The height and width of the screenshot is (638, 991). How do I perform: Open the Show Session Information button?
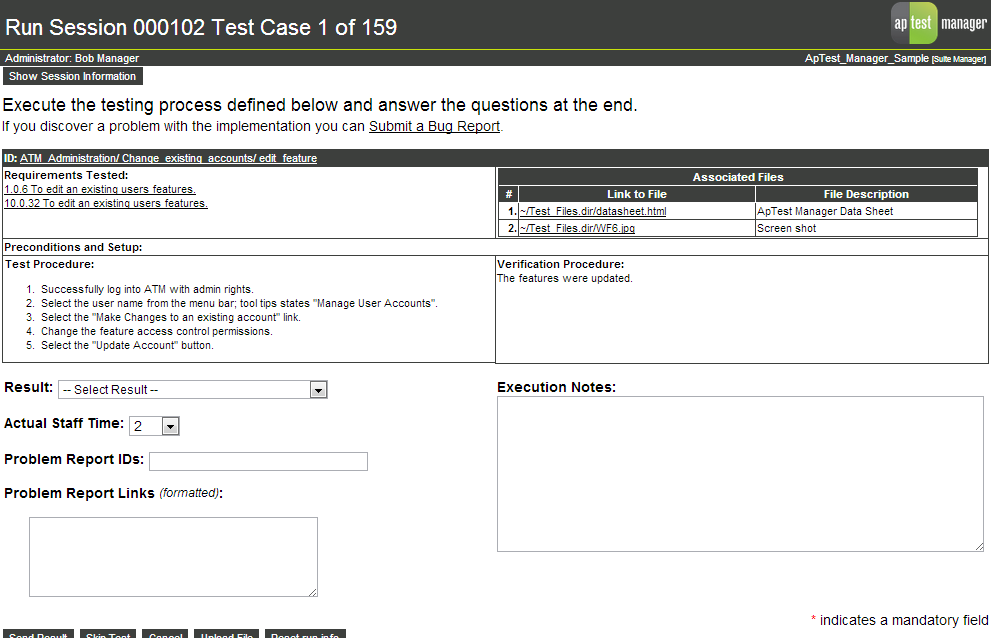tap(73, 76)
